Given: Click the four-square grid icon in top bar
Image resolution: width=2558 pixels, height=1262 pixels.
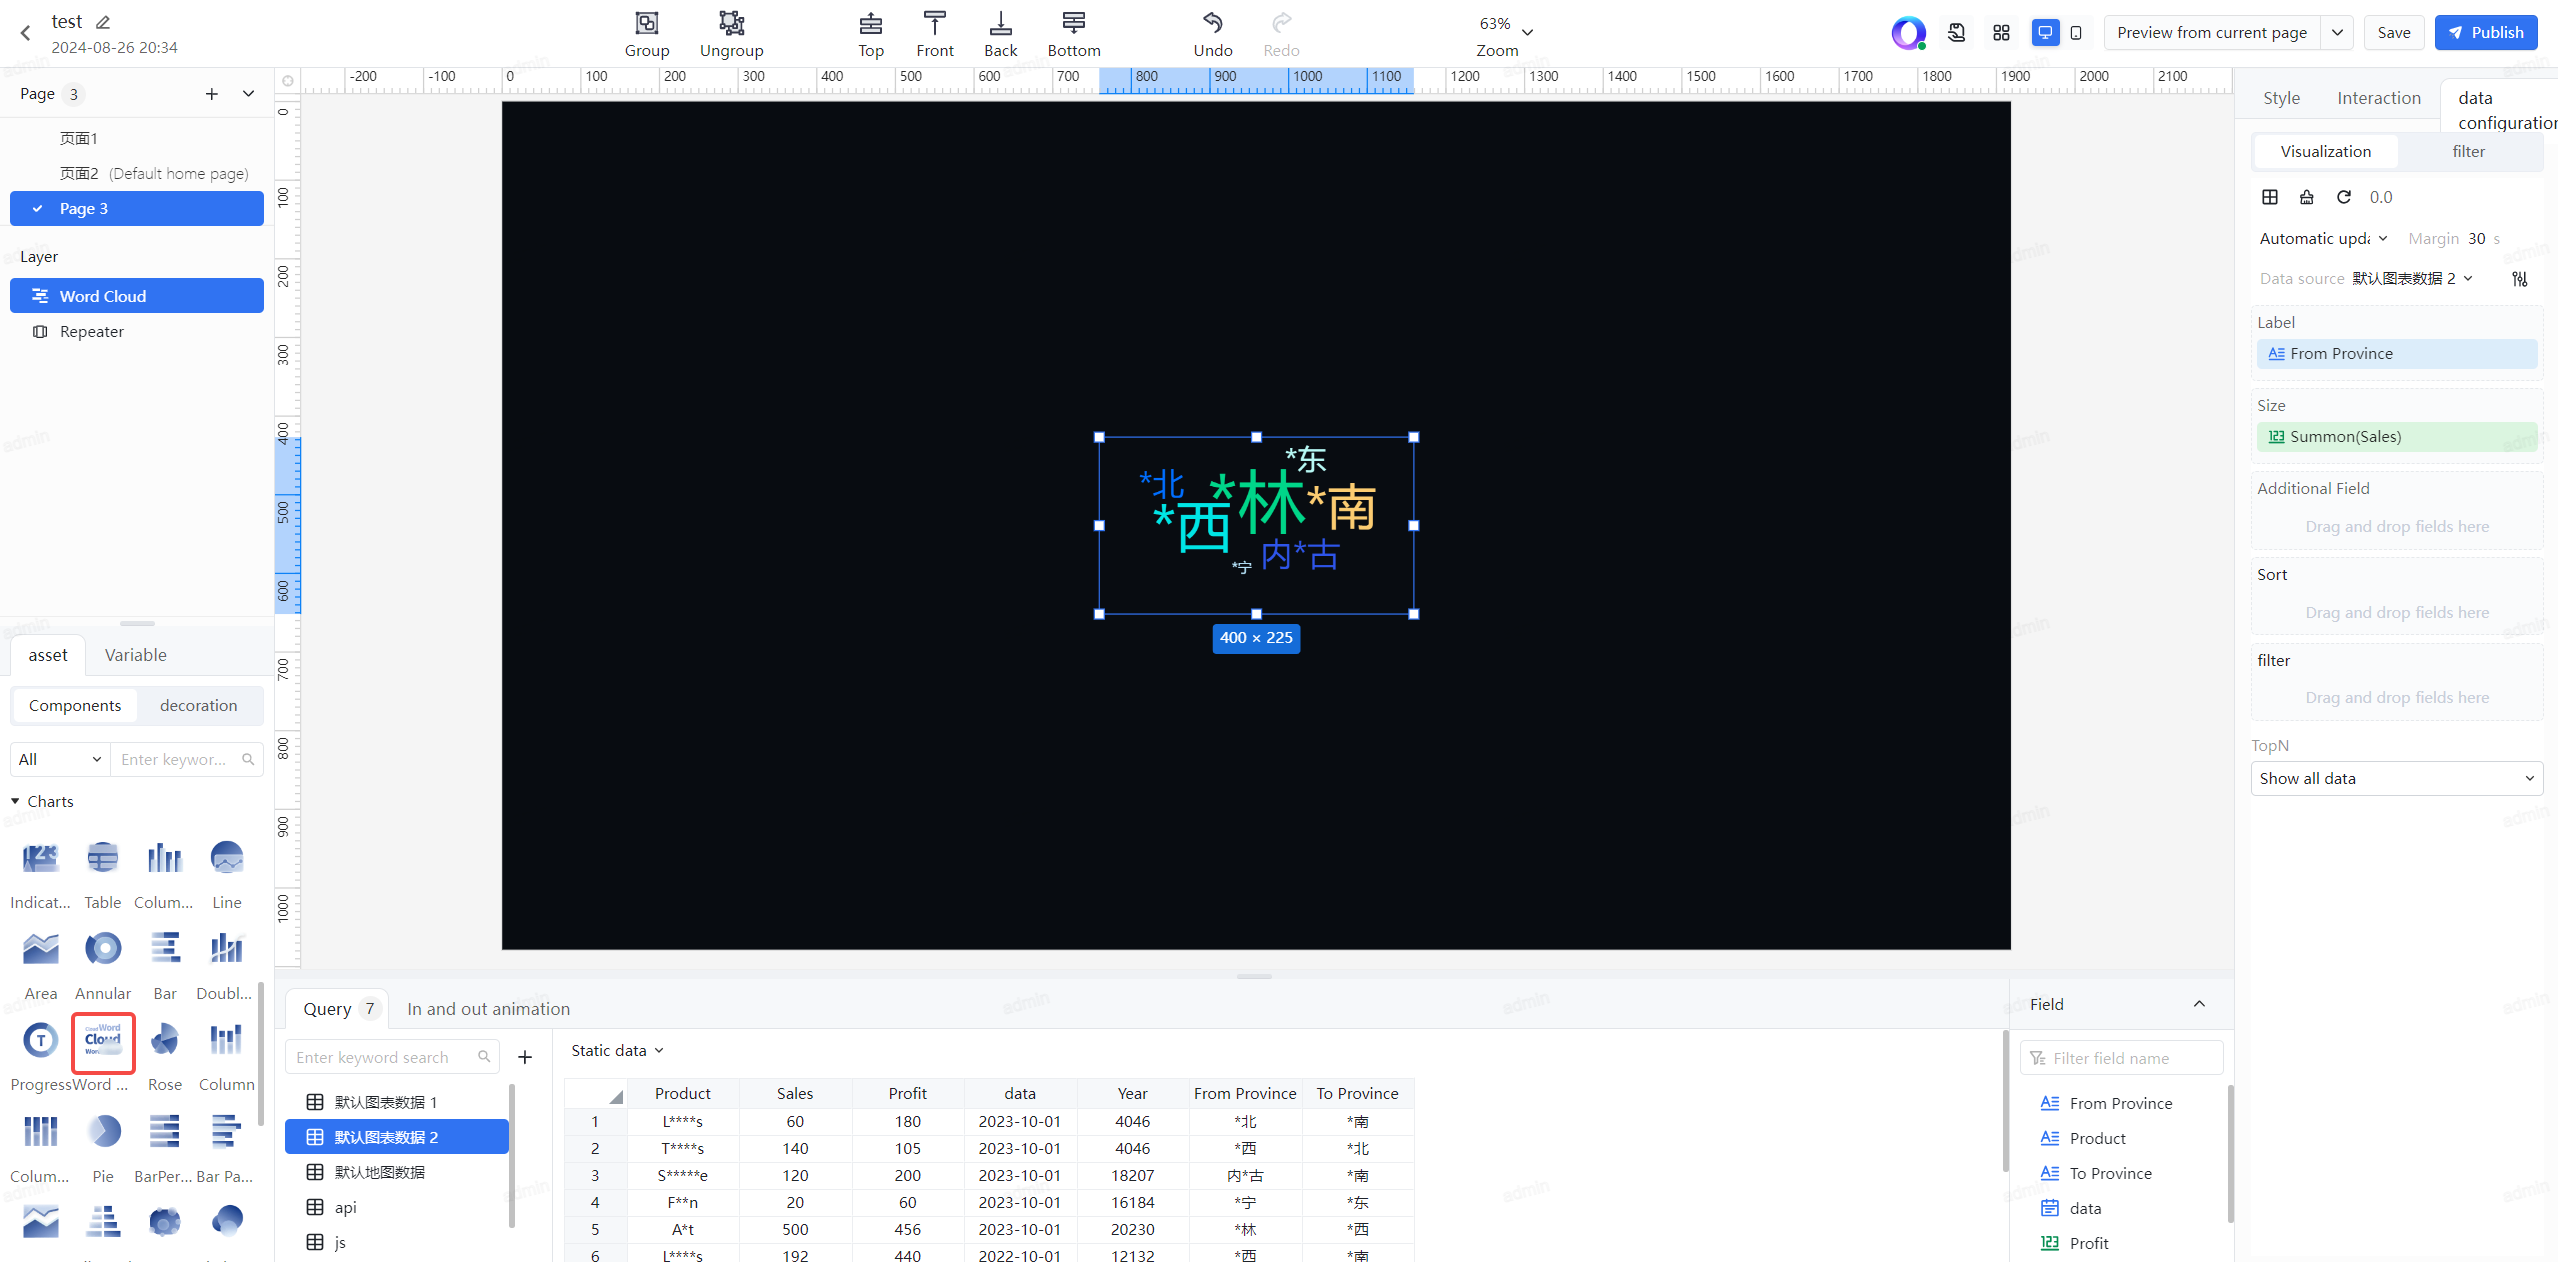Looking at the screenshot, I should point(2001,33).
